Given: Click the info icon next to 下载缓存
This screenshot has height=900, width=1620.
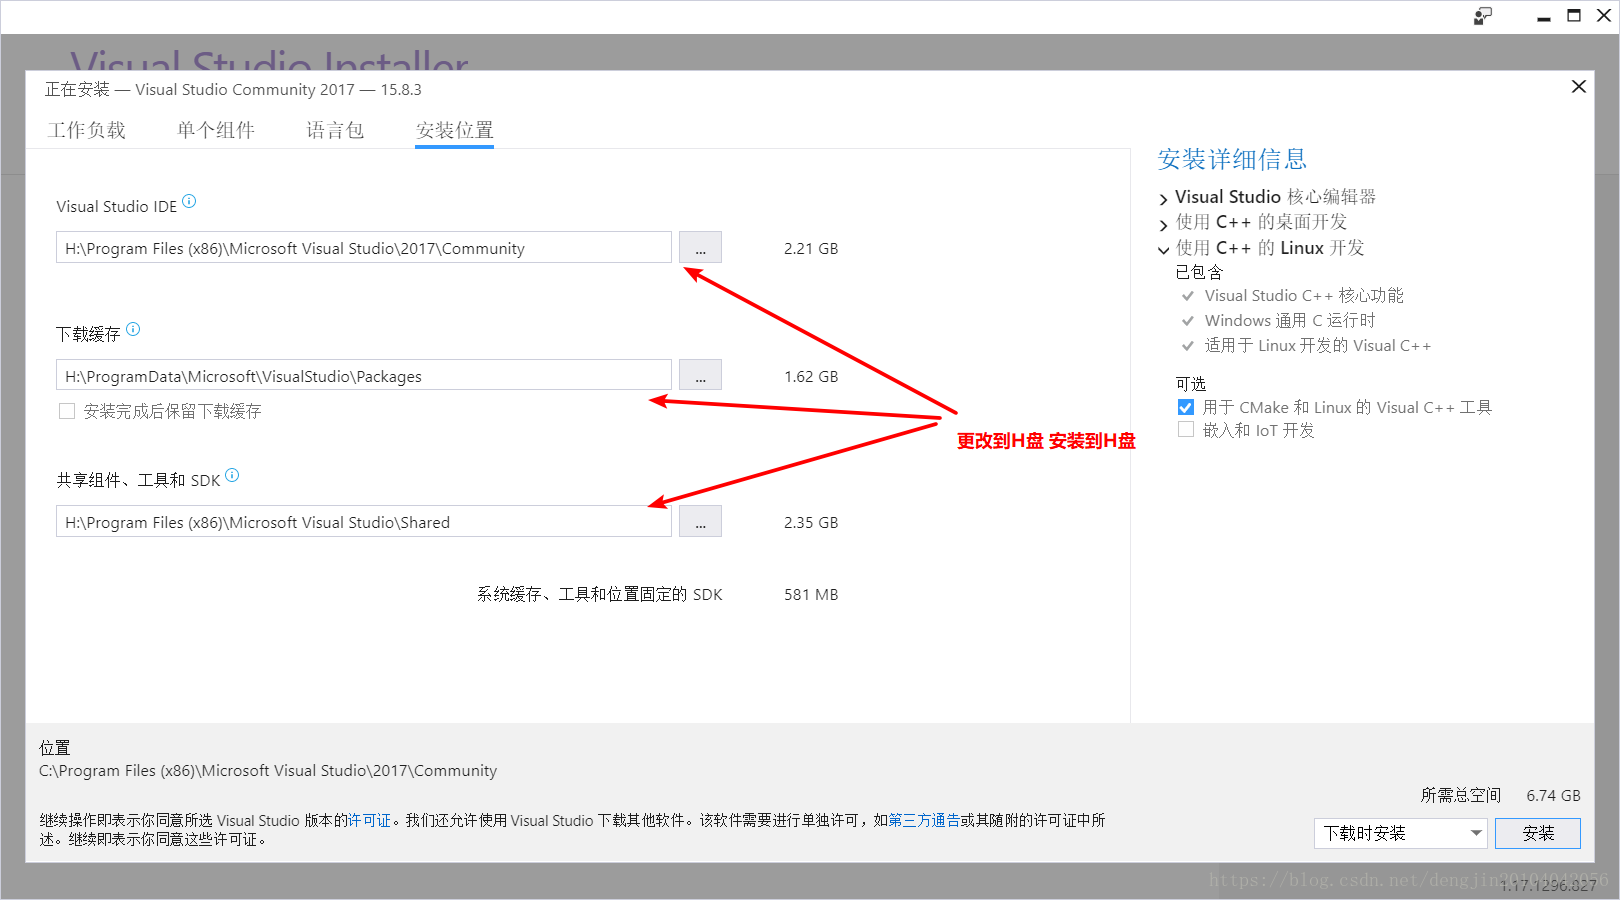Looking at the screenshot, I should point(133,329).
